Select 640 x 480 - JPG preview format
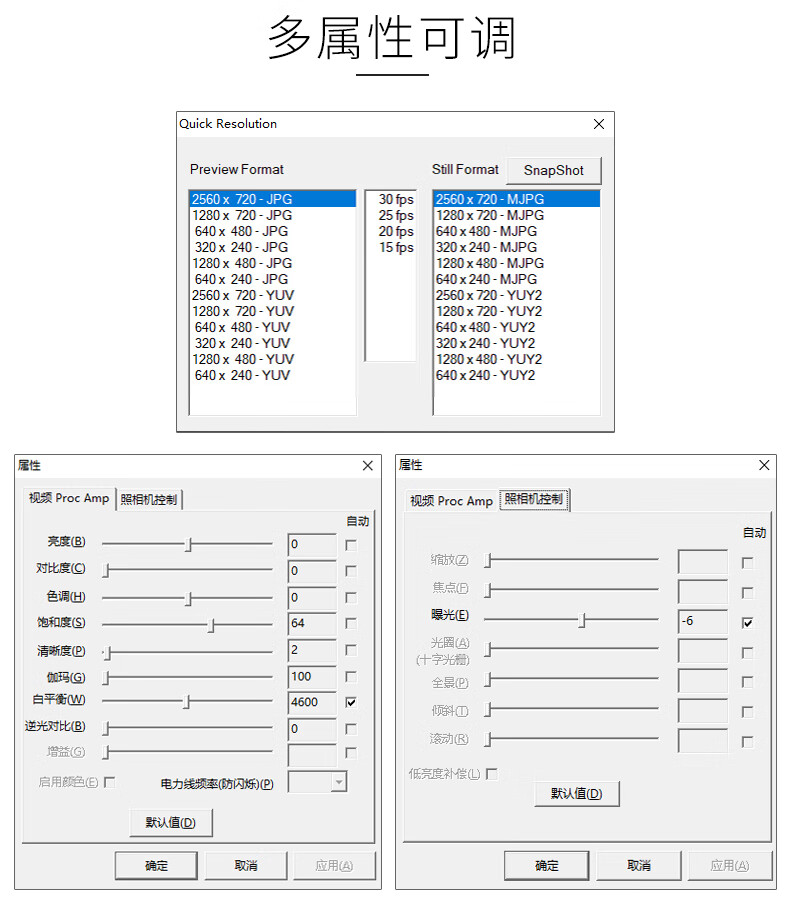This screenshot has width=790, height=911. pos(272,231)
